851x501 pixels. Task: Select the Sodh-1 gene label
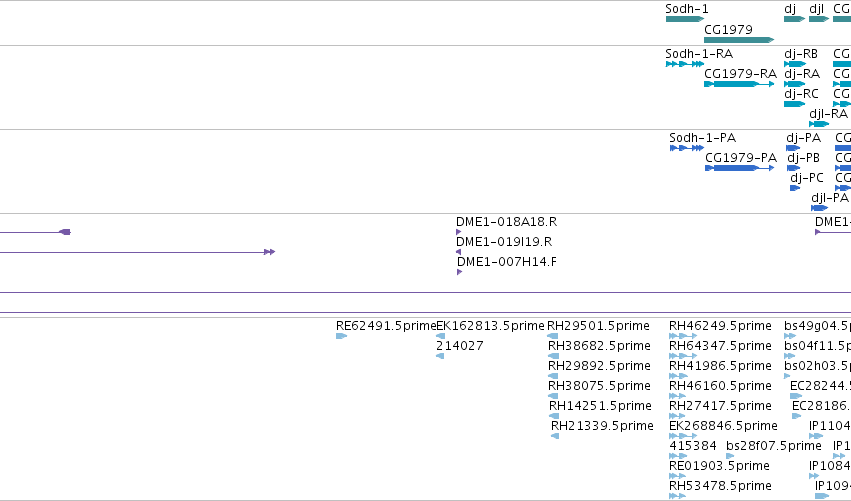[x=687, y=9]
